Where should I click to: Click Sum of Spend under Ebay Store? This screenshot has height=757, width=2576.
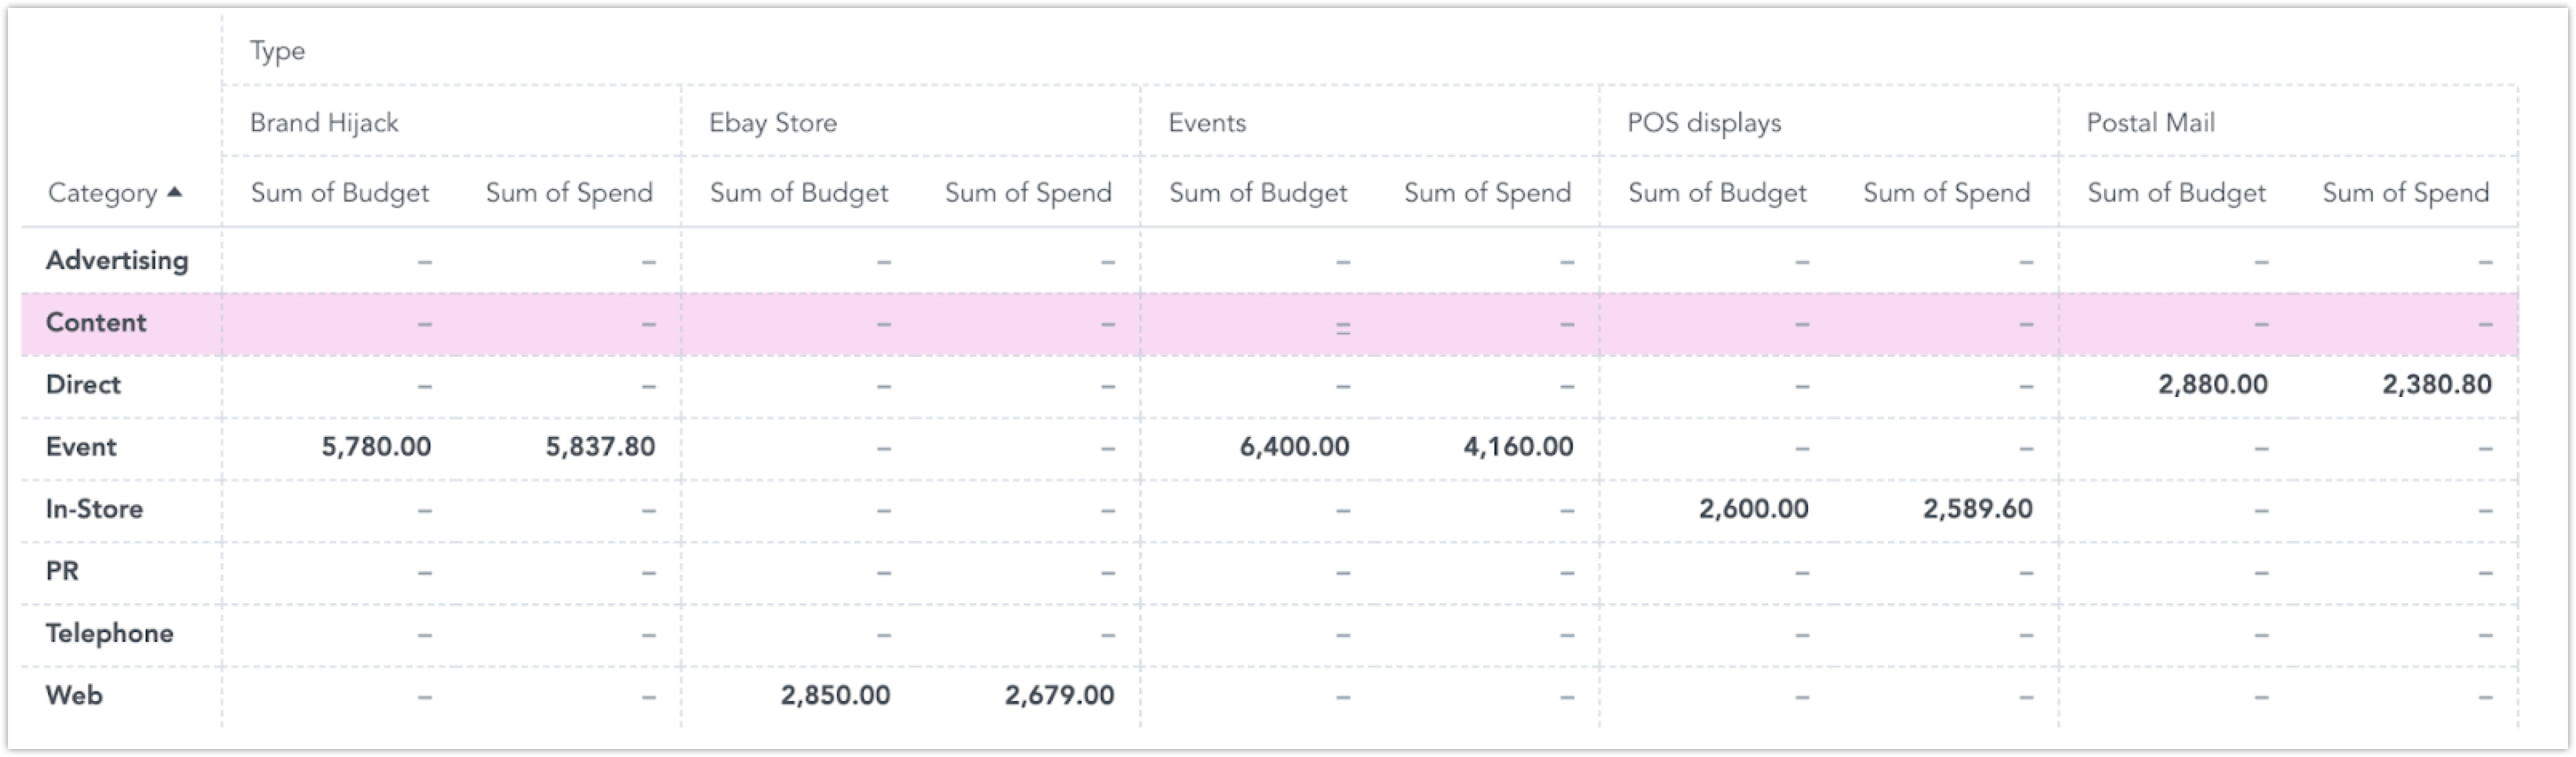[x=1028, y=193]
